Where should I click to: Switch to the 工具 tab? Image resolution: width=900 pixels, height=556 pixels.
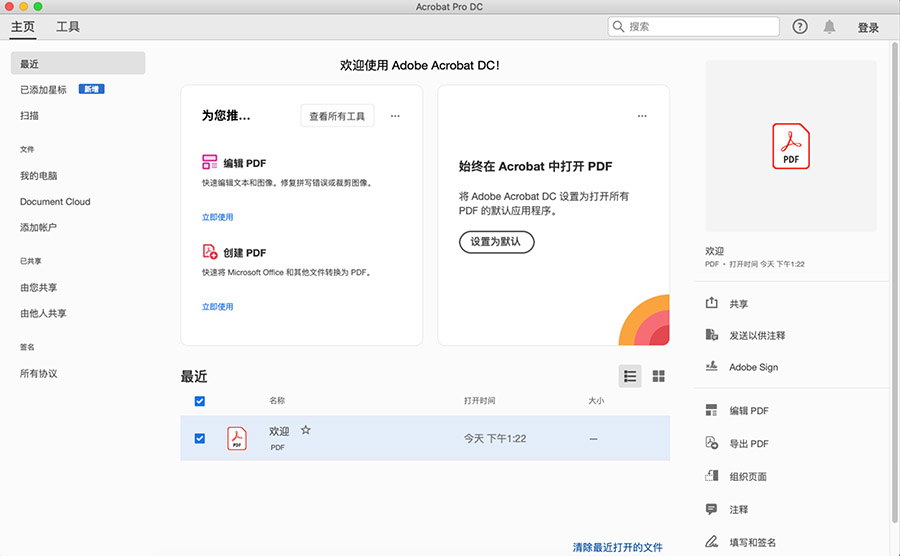(x=68, y=27)
